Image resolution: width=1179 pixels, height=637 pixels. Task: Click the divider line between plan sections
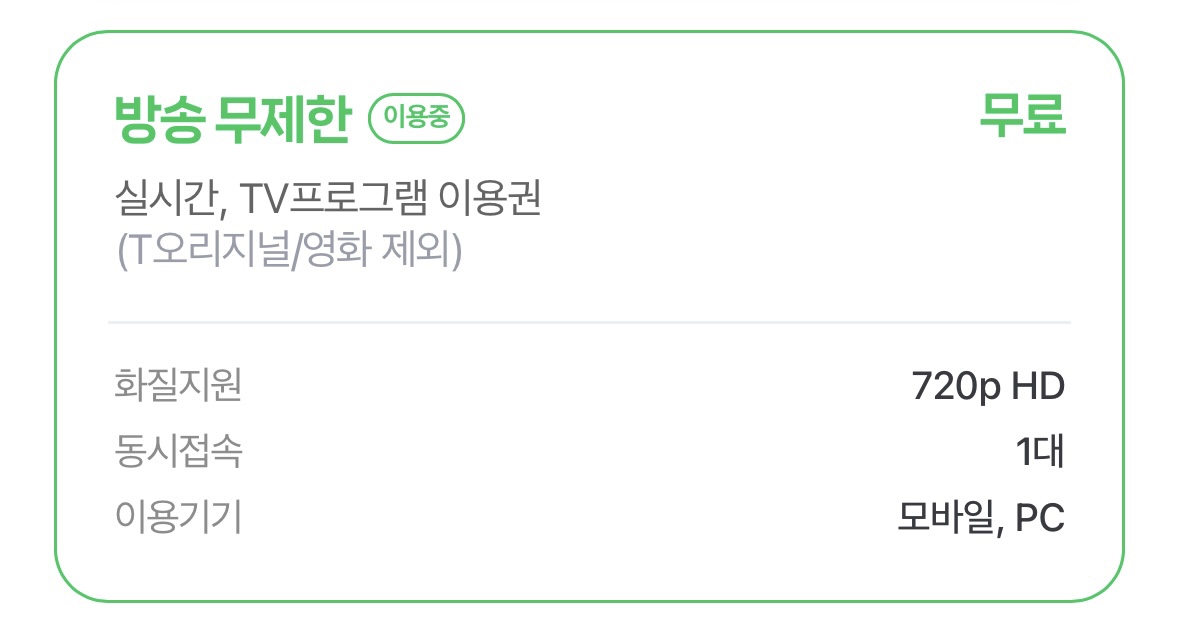point(590,320)
